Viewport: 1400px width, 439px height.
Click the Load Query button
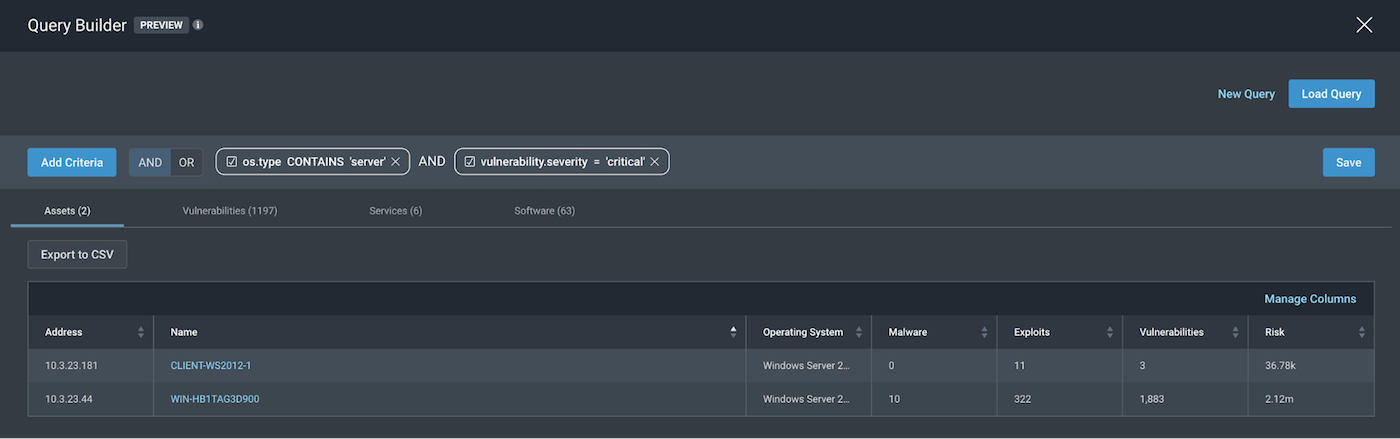[x=1331, y=94]
